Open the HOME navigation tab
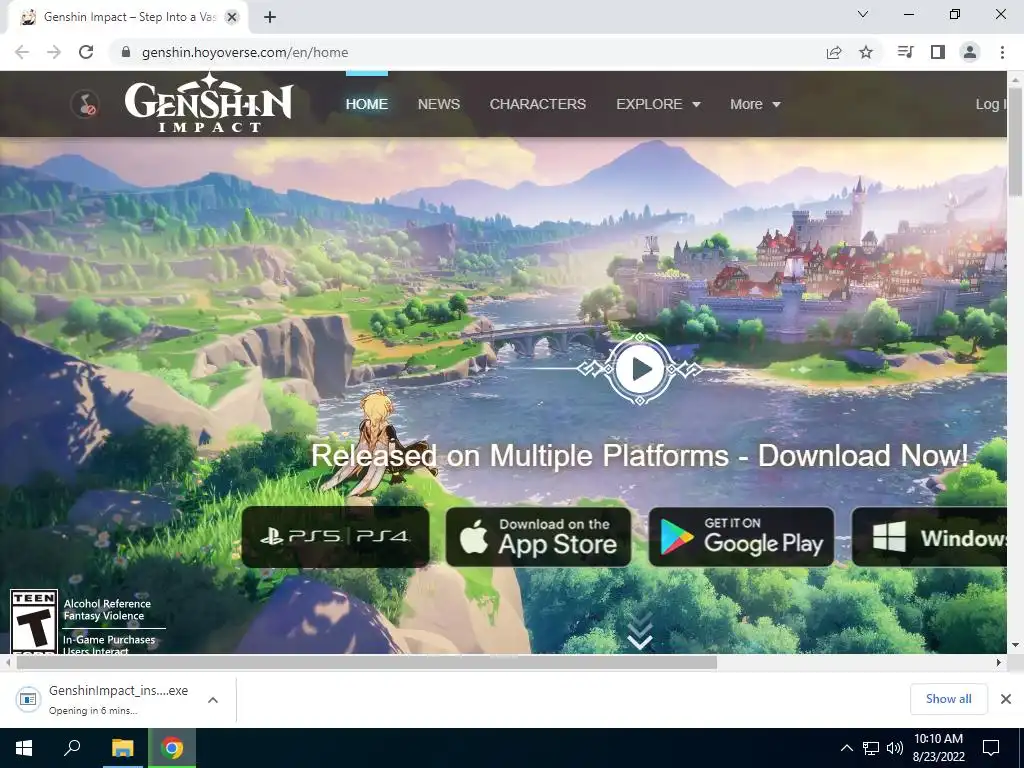 (366, 104)
